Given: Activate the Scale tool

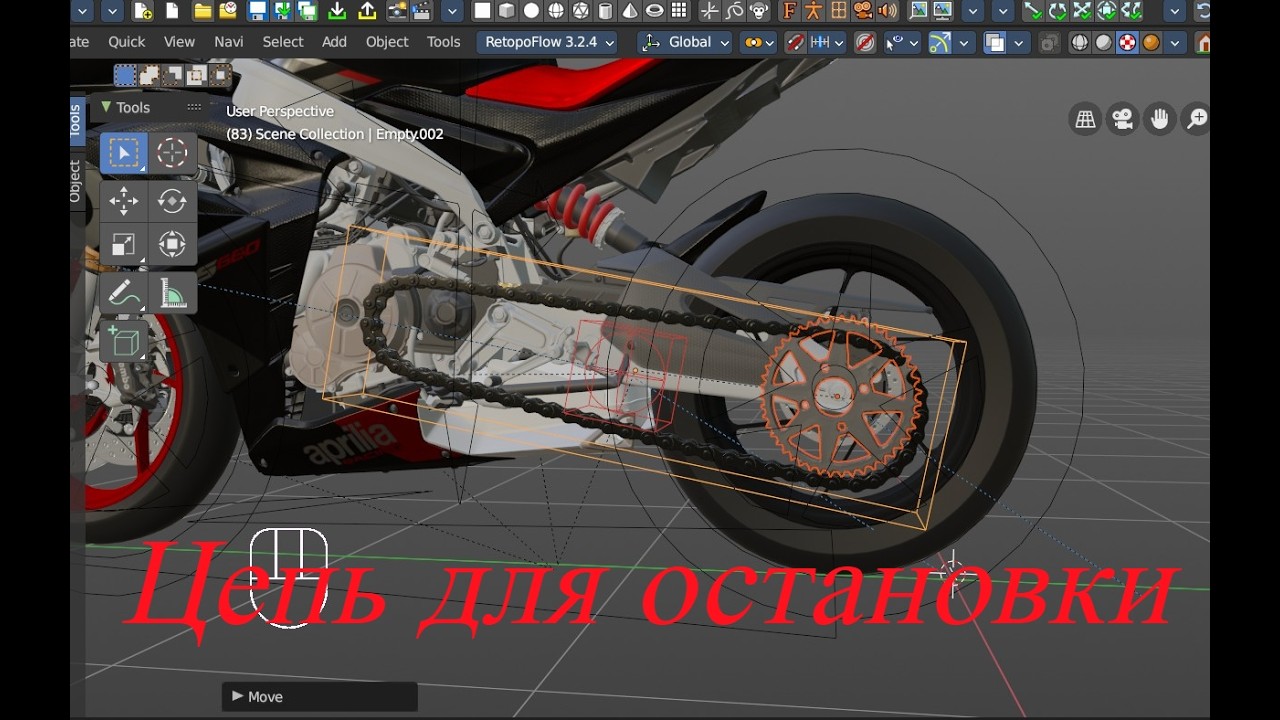Looking at the screenshot, I should coord(124,244).
